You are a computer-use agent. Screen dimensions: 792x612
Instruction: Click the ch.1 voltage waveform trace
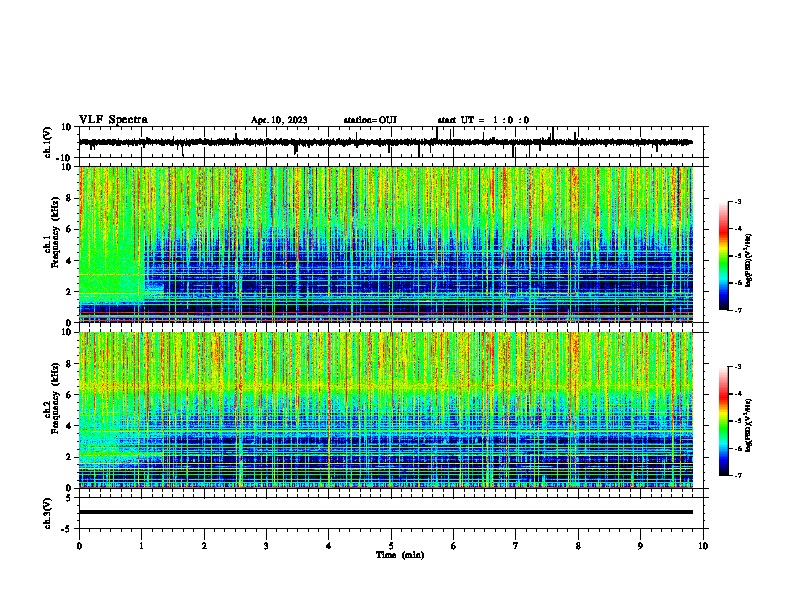pyautogui.click(x=386, y=142)
